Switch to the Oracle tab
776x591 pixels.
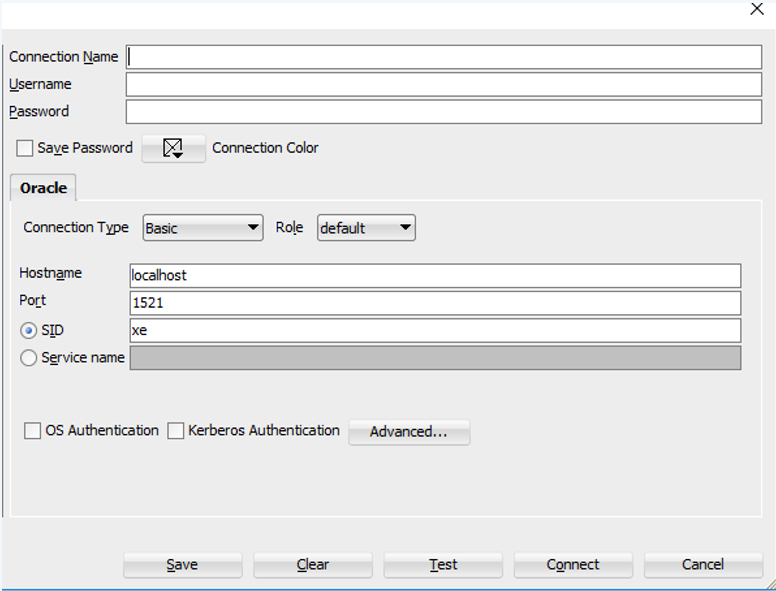44,188
